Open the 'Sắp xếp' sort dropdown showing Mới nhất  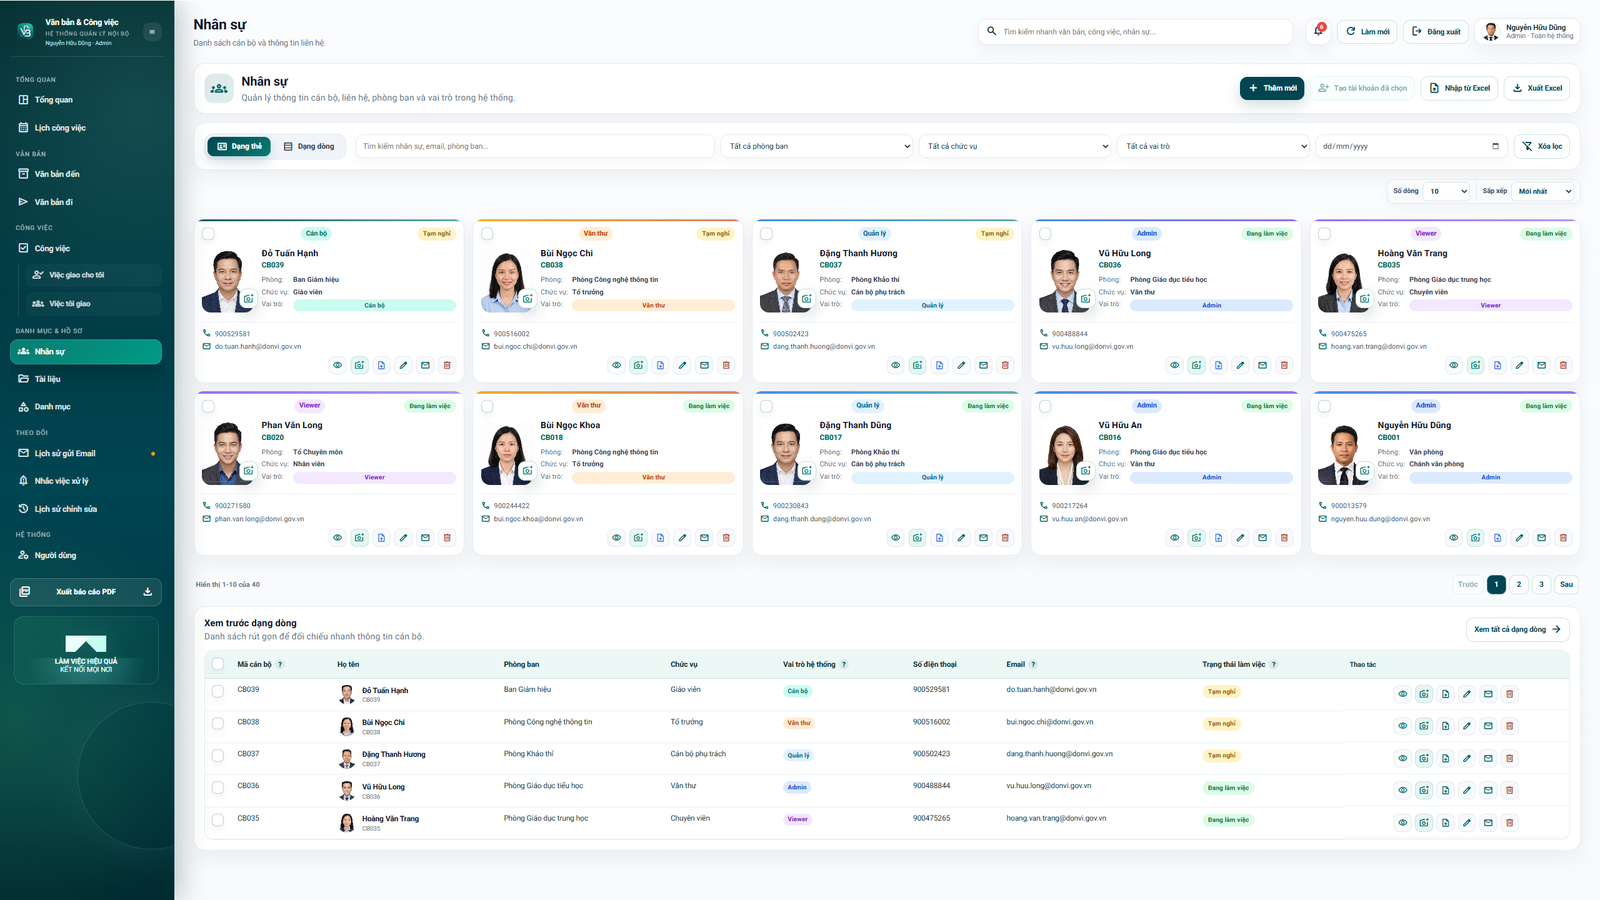coord(1544,191)
